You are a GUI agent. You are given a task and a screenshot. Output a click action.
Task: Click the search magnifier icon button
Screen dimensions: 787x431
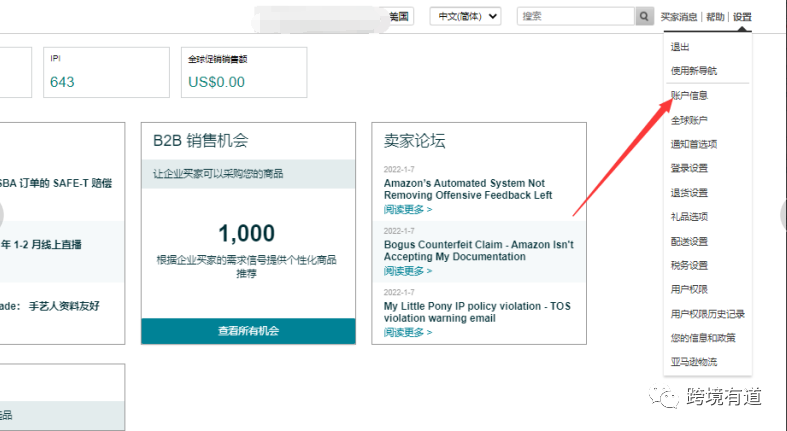pyautogui.click(x=644, y=16)
